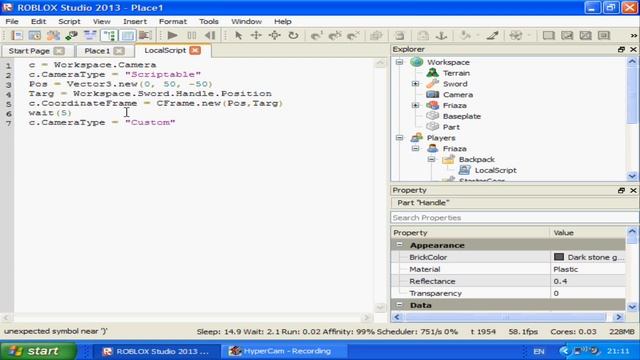Switch to the Start Page tab

point(29,51)
